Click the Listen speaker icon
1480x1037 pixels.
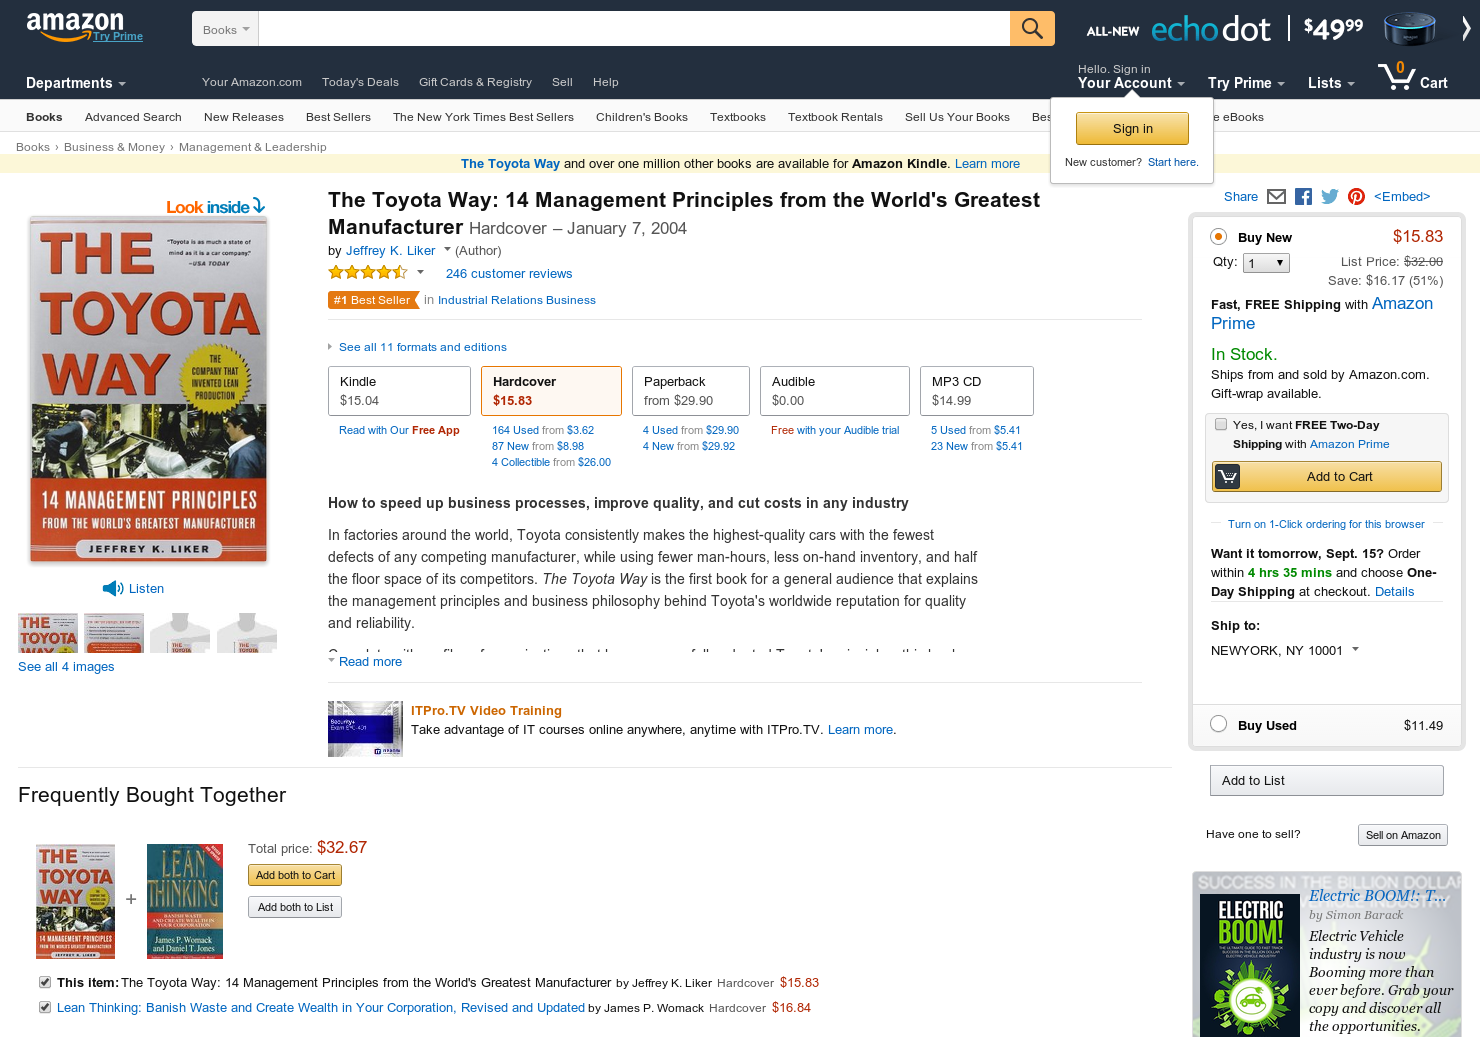coord(113,589)
